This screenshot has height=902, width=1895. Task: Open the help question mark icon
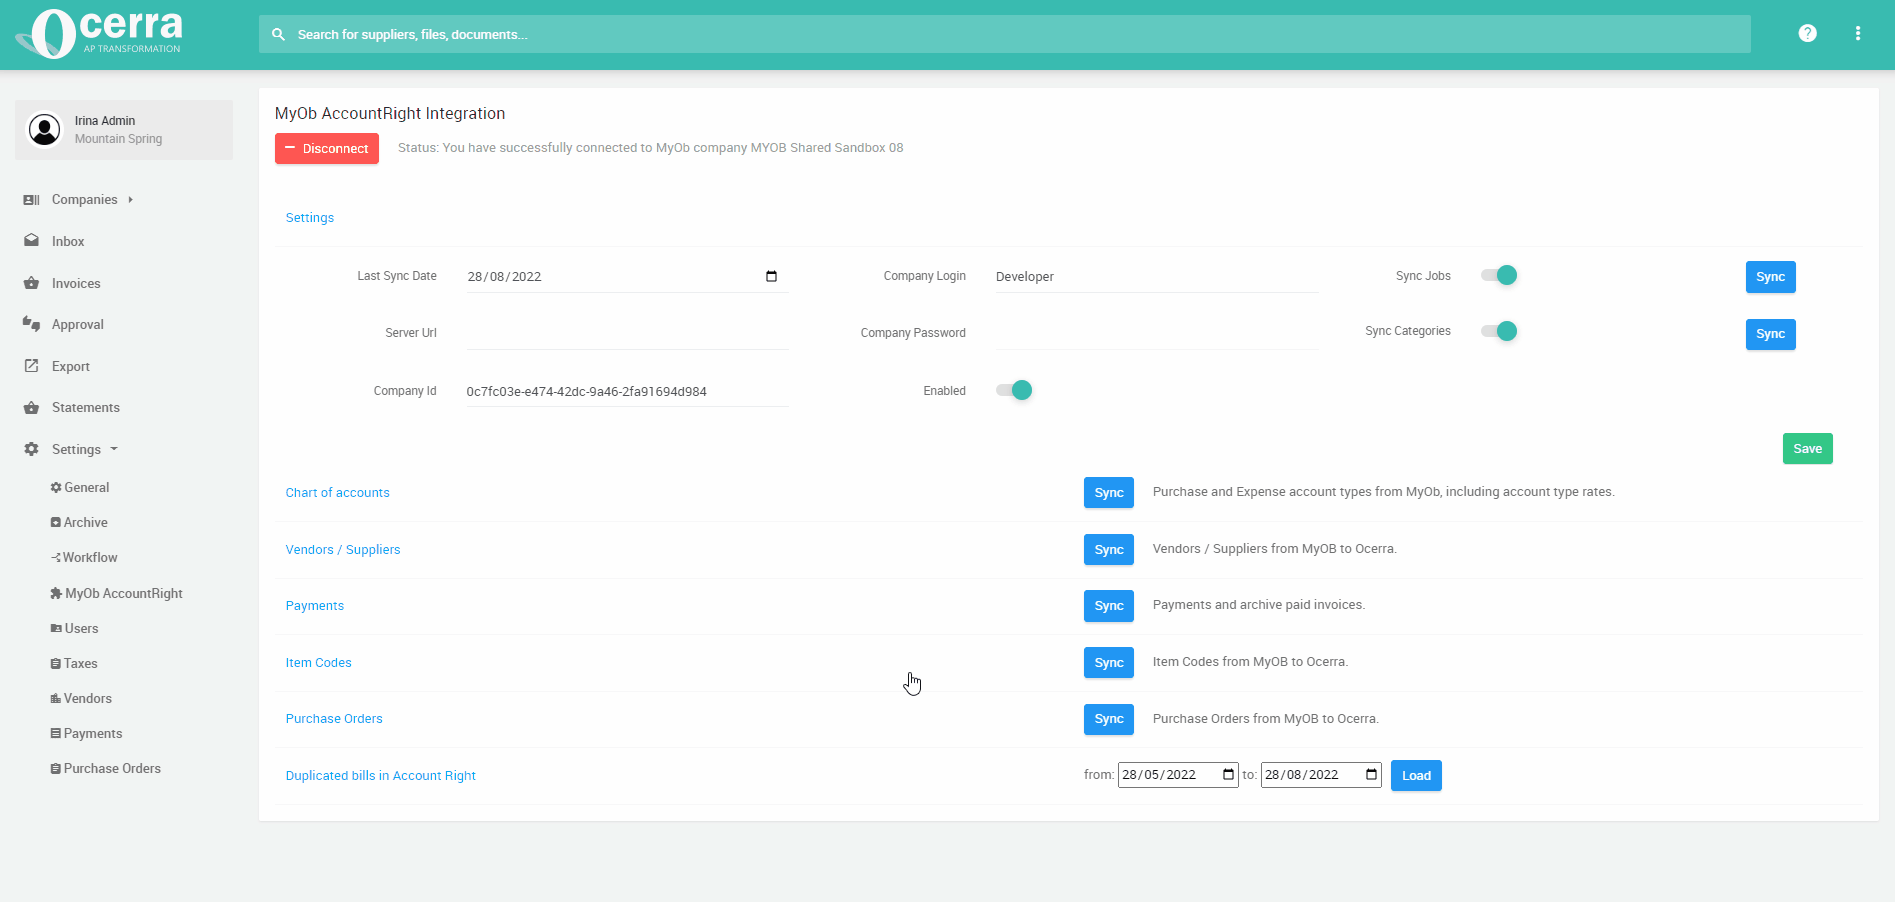(x=1807, y=33)
